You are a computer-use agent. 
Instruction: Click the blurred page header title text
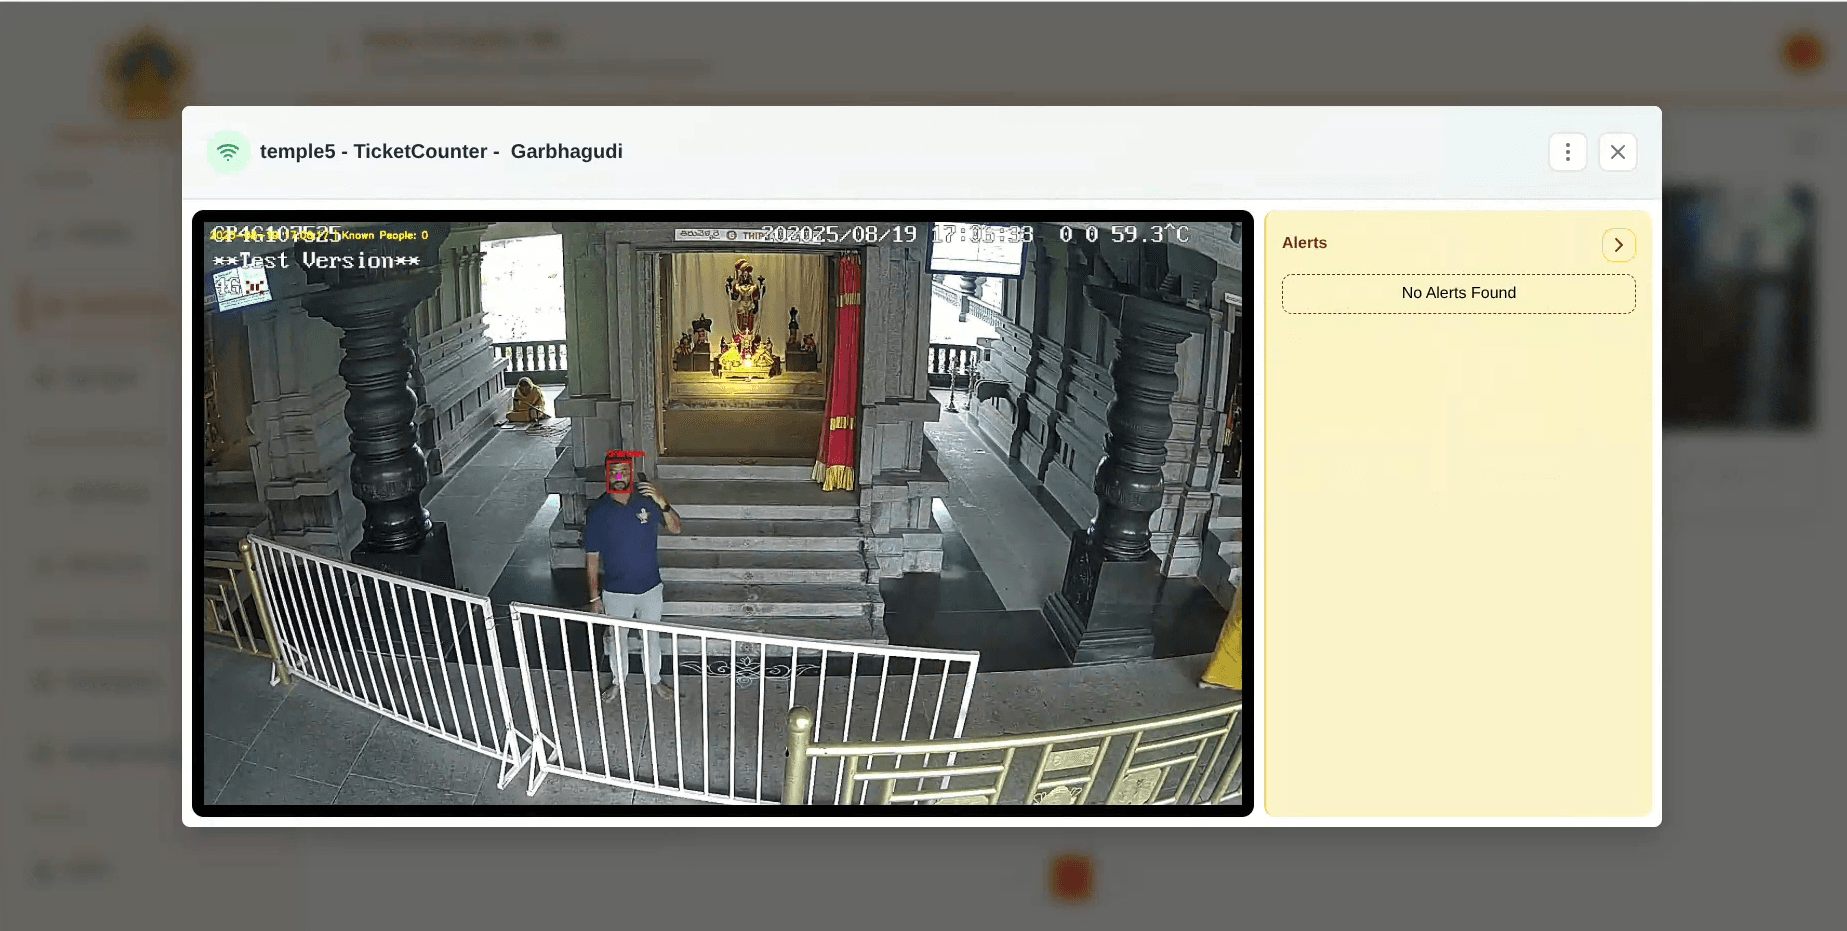click(x=460, y=40)
